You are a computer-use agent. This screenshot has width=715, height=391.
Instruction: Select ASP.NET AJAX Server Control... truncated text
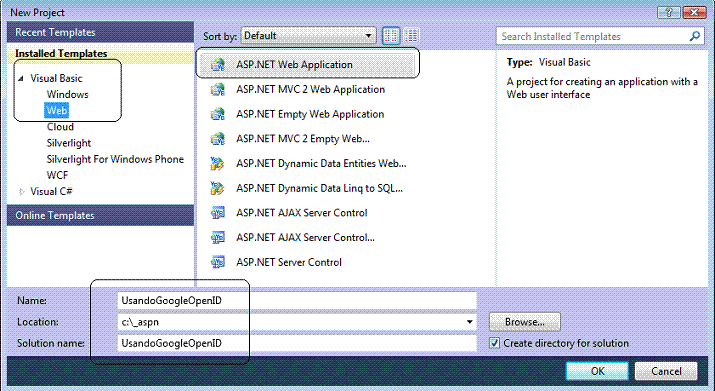click(x=305, y=237)
